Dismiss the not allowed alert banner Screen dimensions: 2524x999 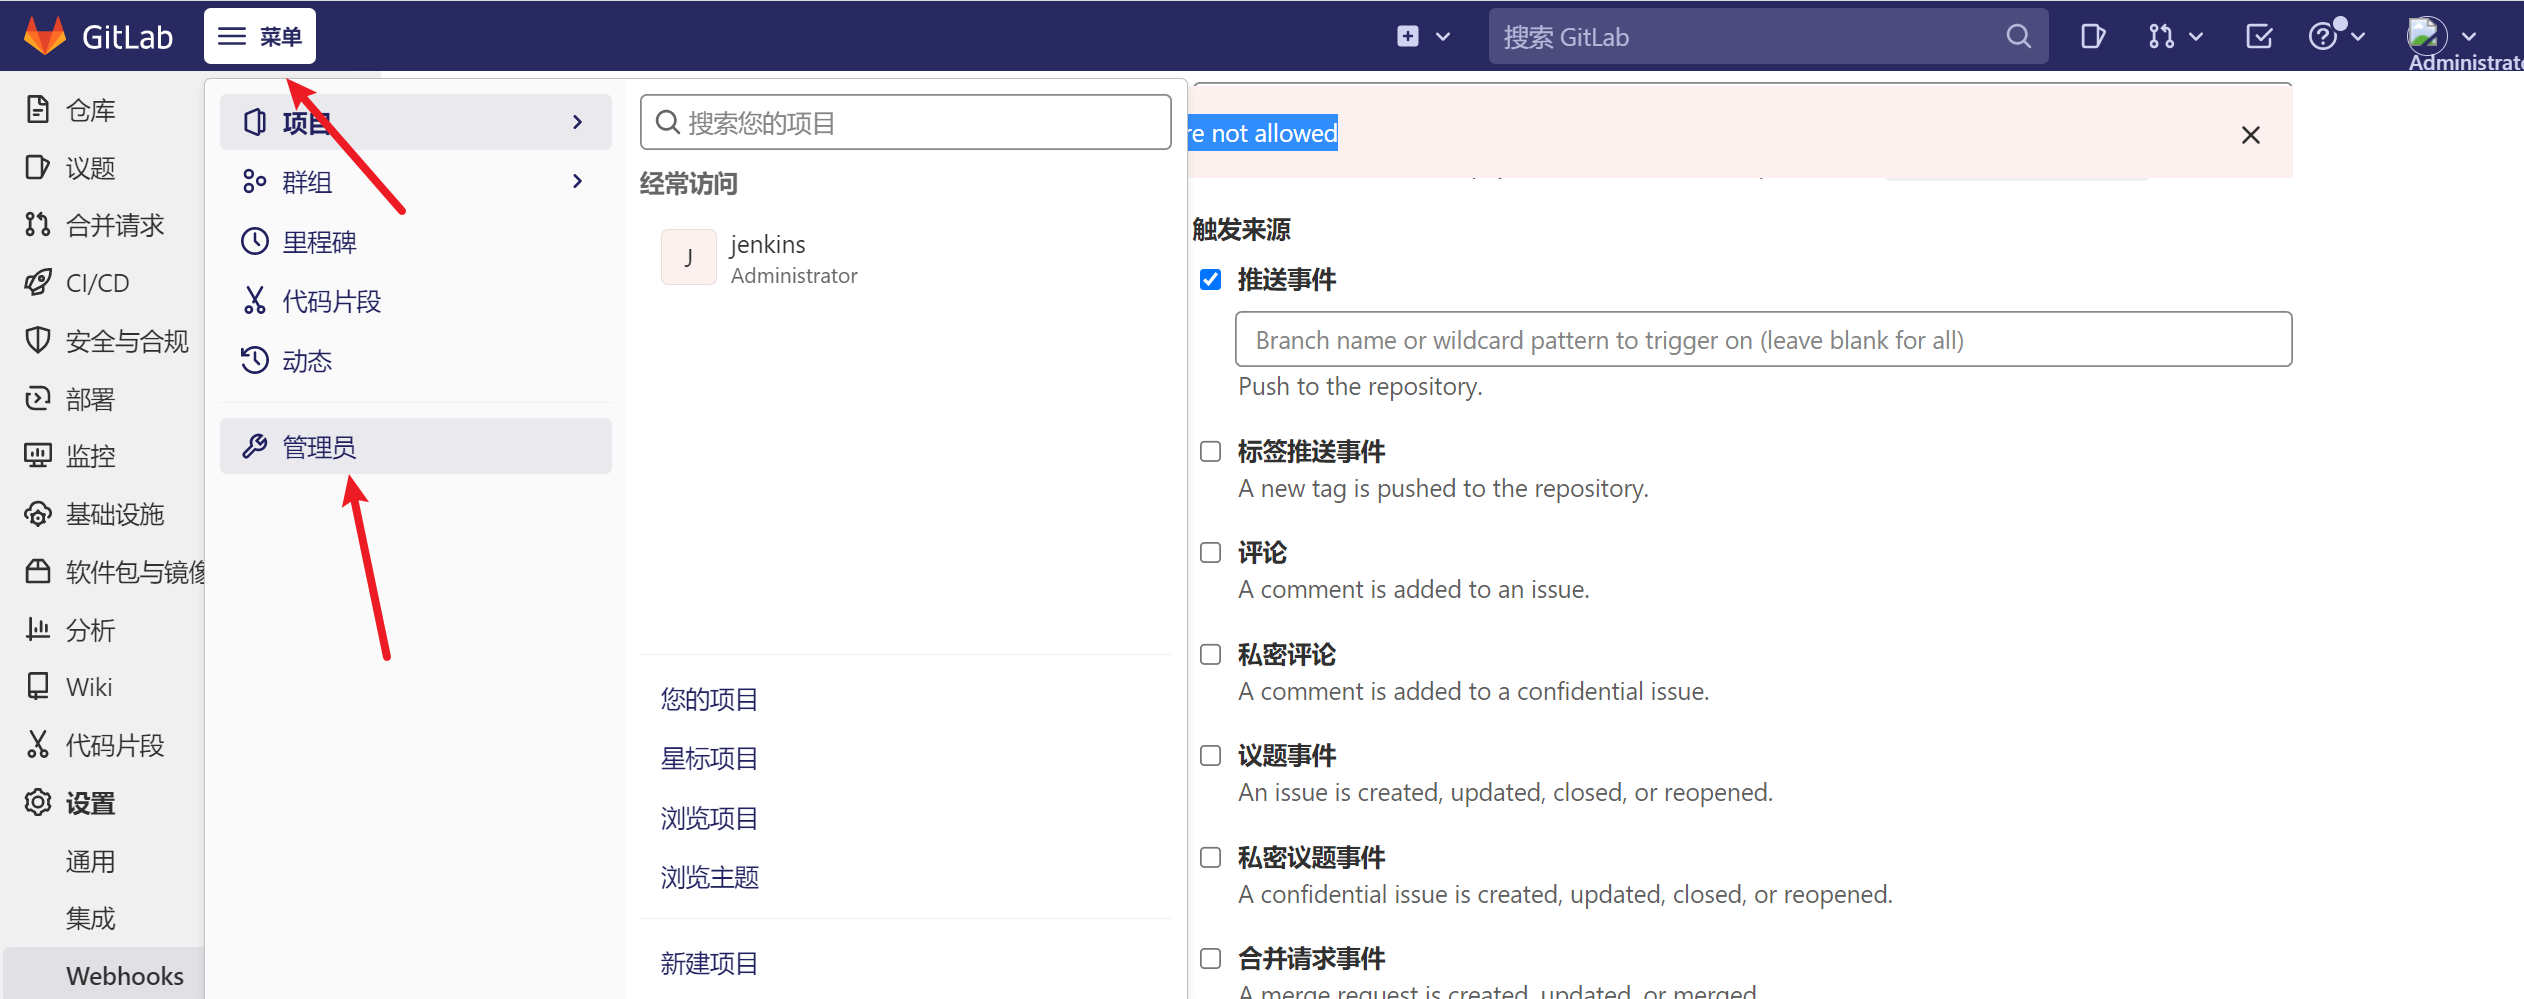2251,135
